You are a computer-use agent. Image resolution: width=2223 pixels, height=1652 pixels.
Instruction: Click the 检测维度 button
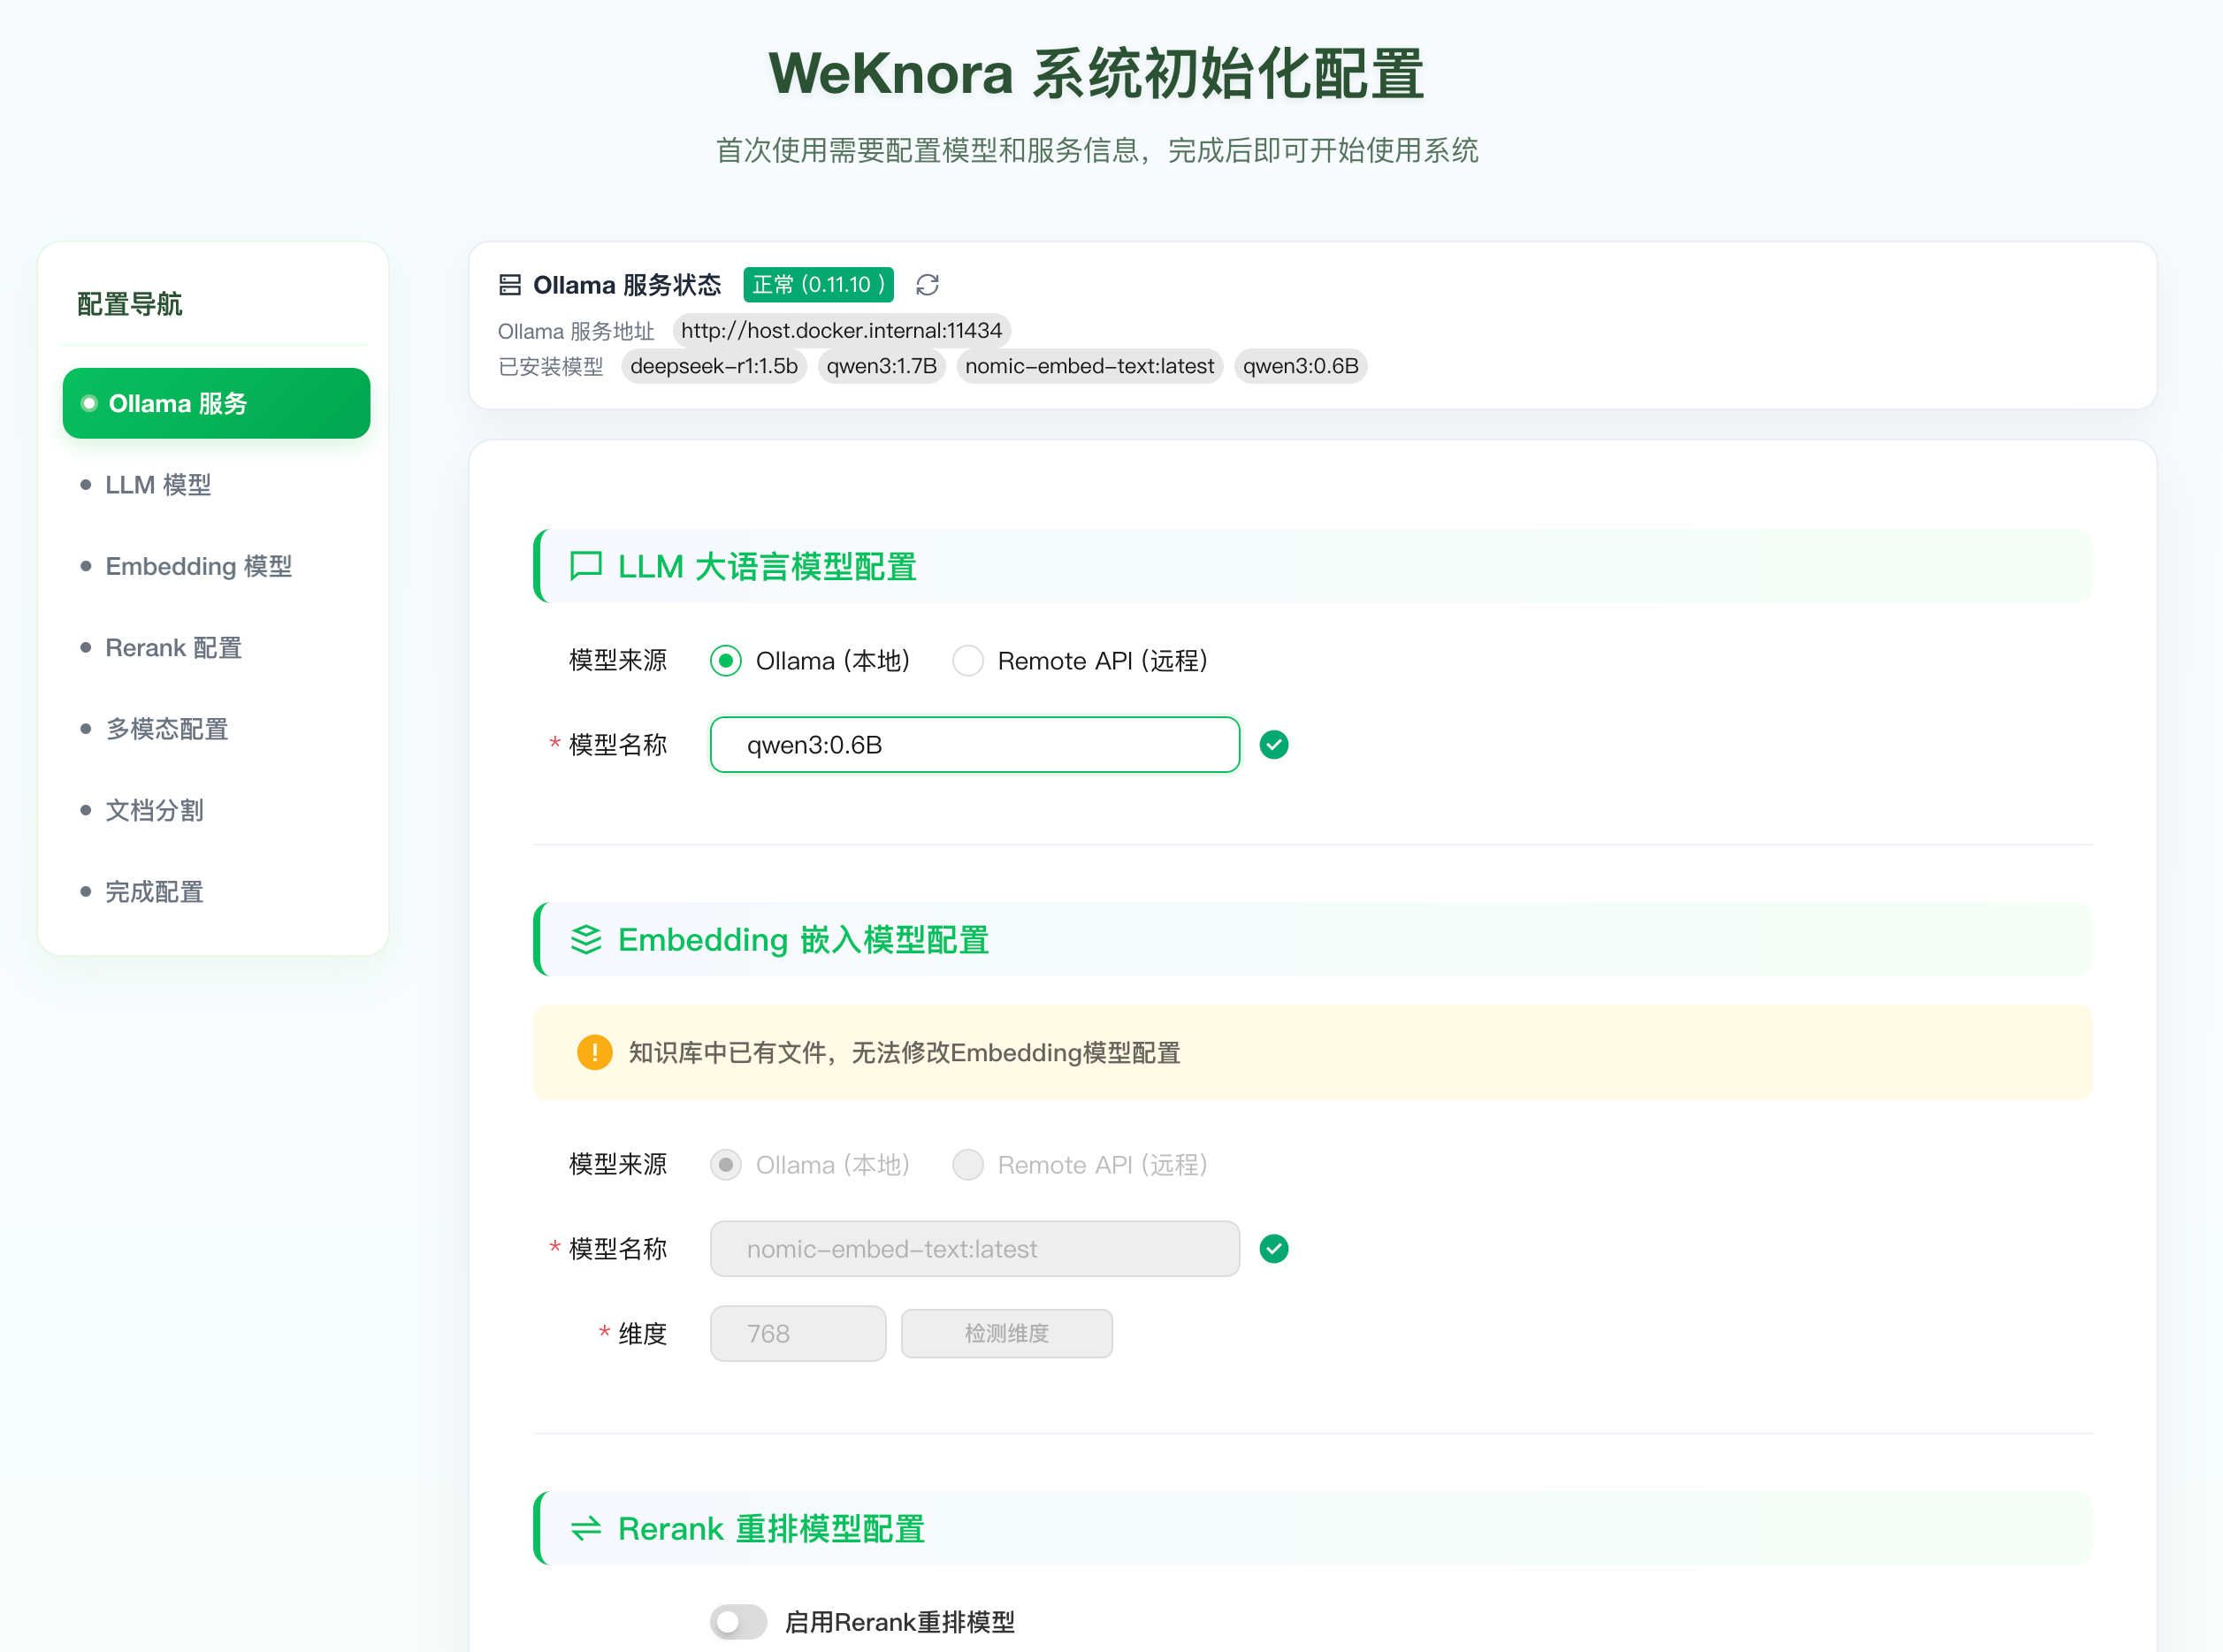coord(1006,1333)
